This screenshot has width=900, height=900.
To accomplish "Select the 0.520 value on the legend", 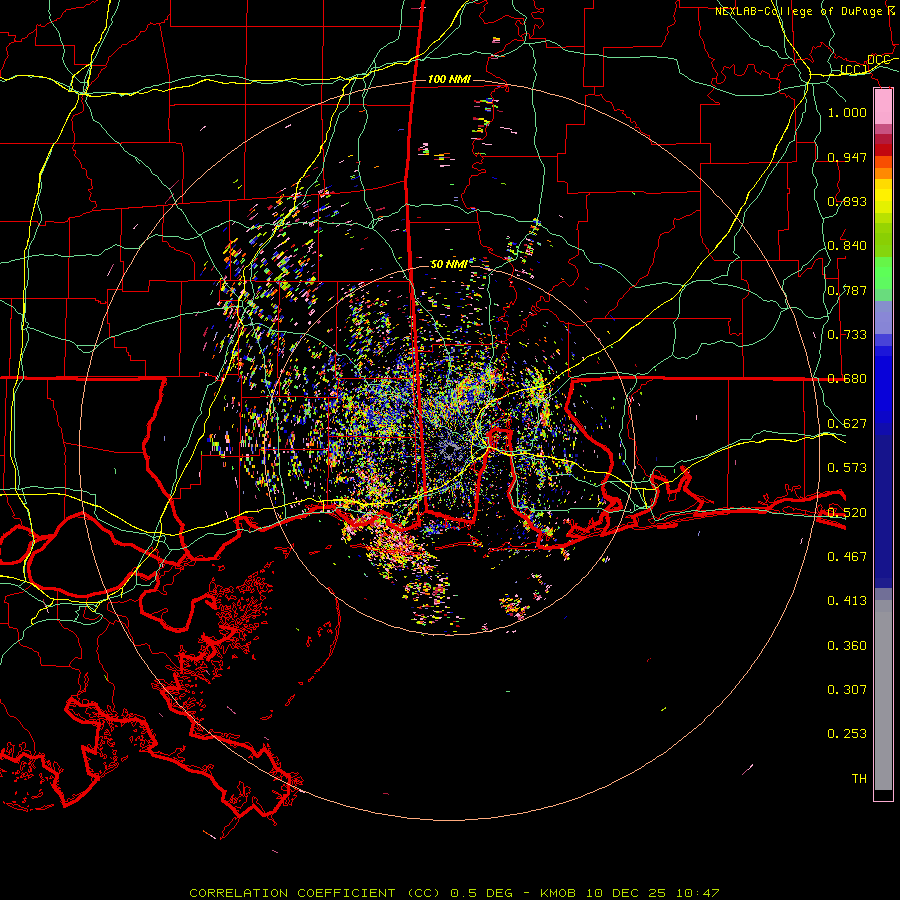I will coord(847,513).
